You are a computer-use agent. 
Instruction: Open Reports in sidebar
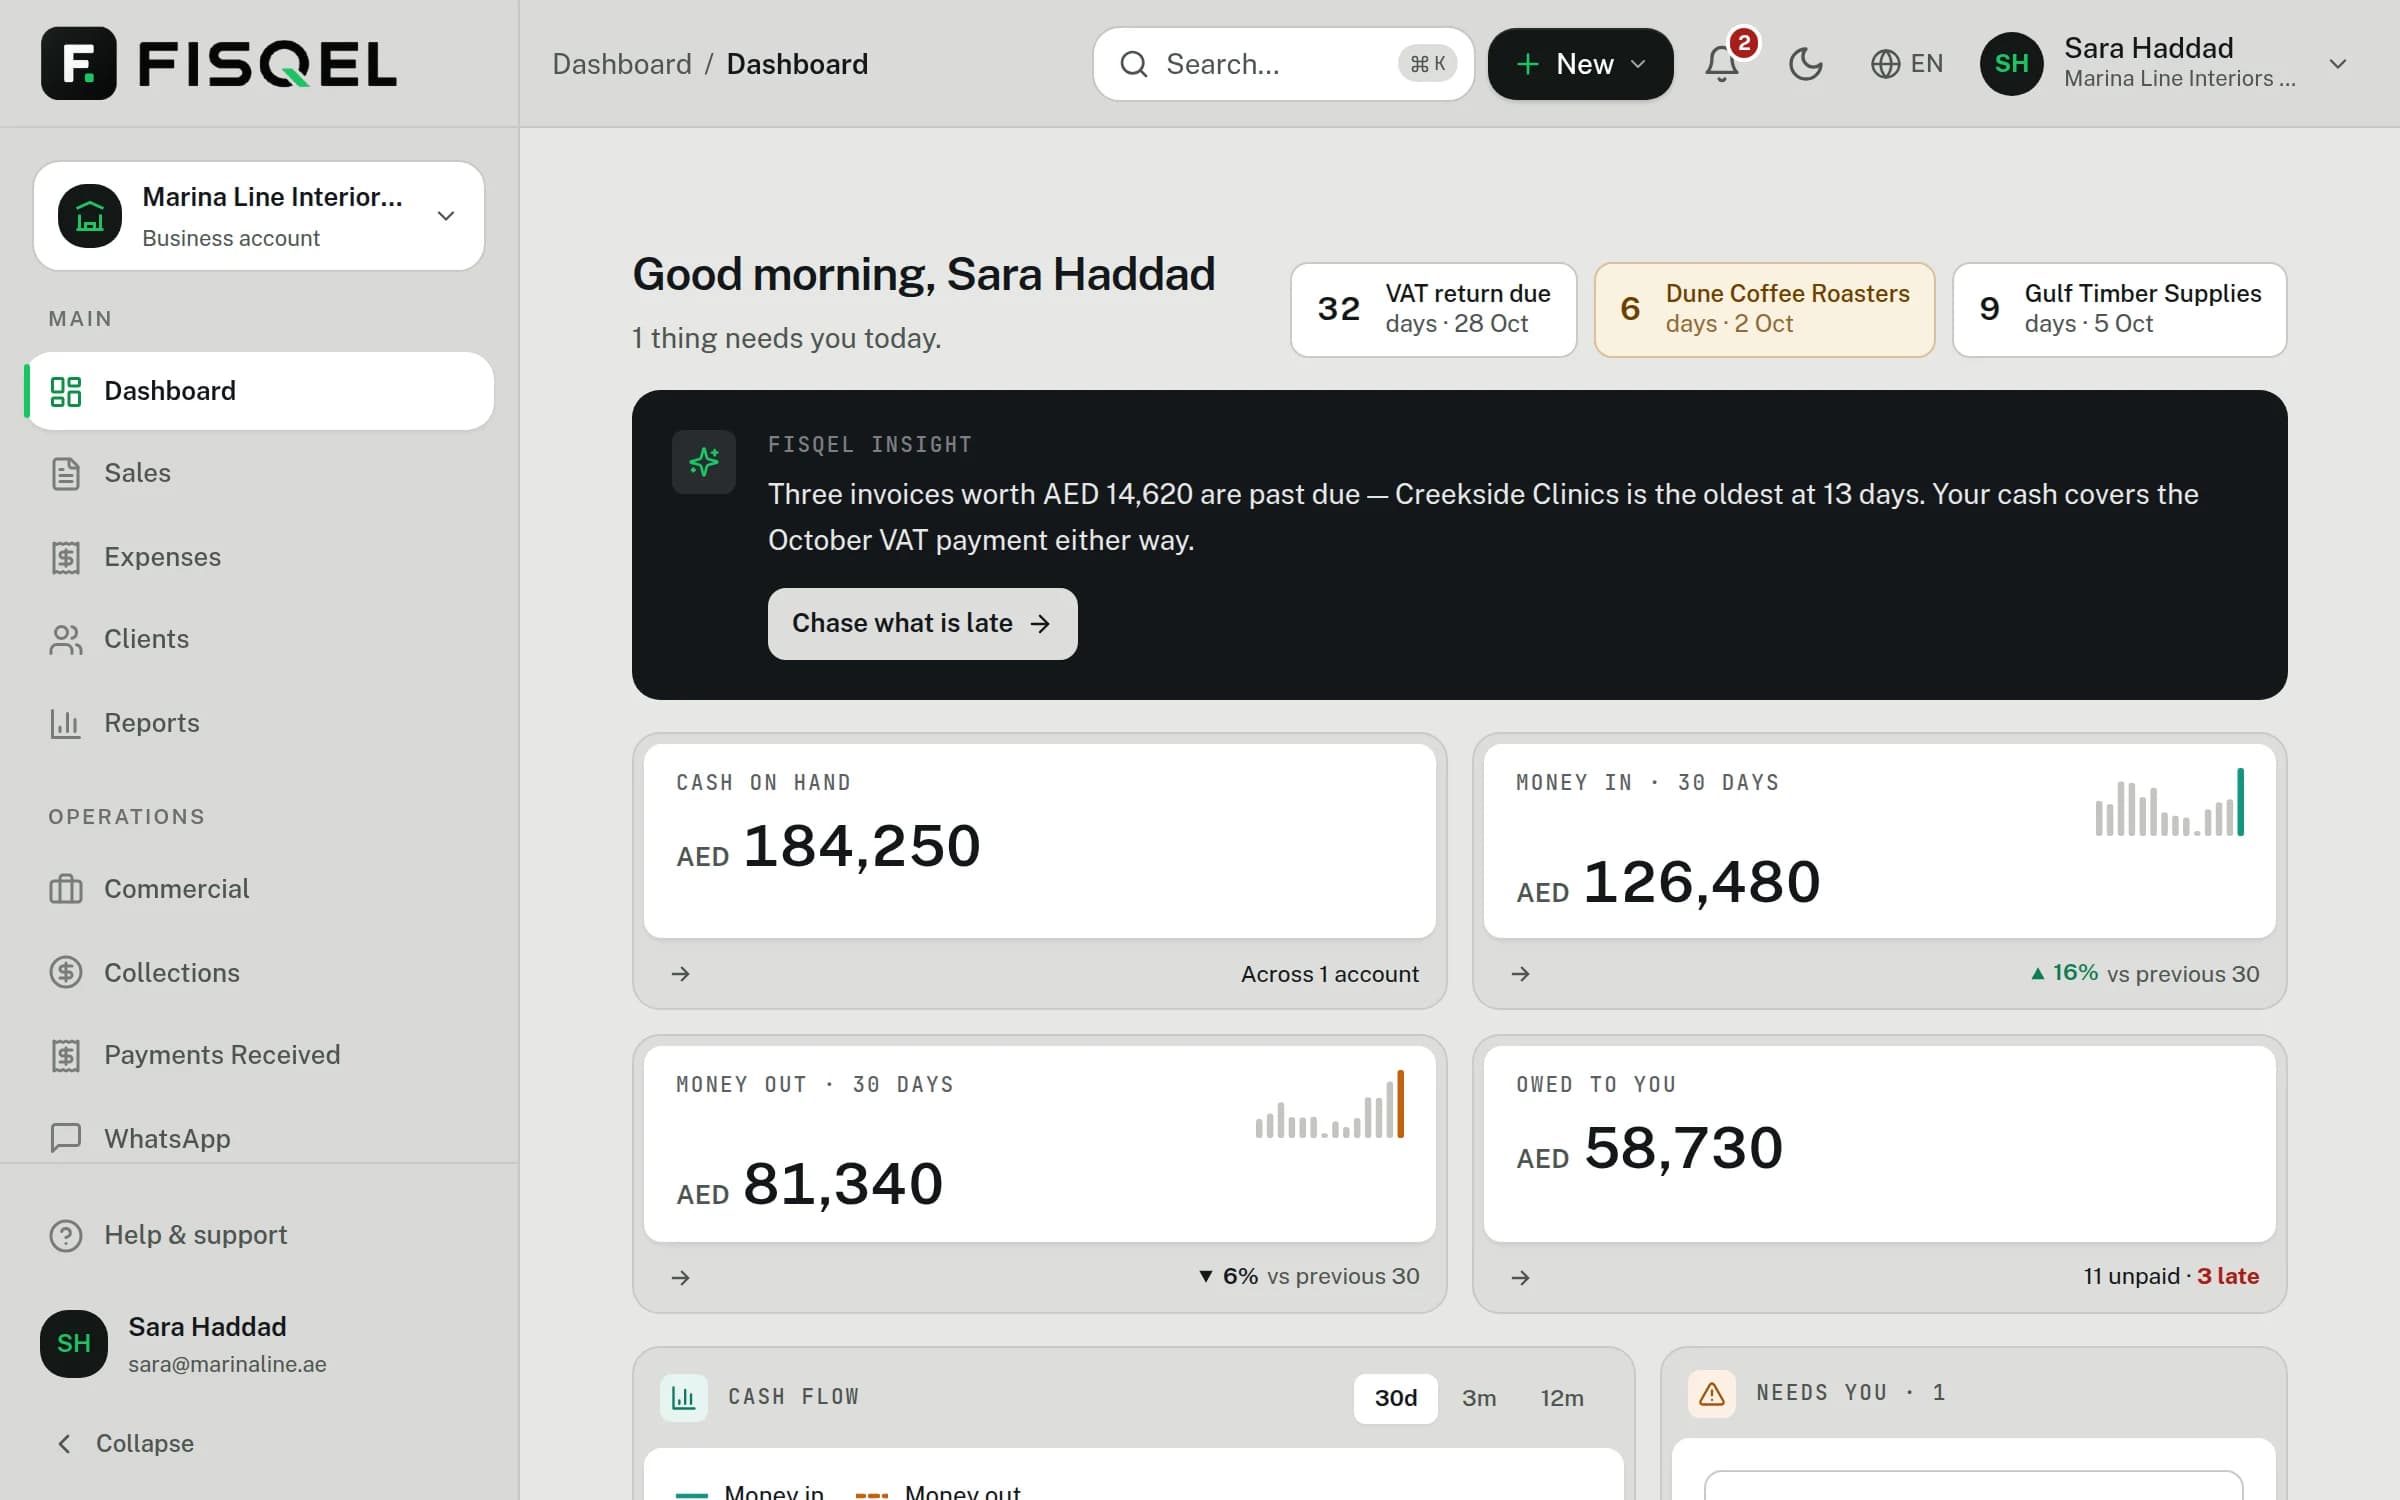[x=259, y=723]
